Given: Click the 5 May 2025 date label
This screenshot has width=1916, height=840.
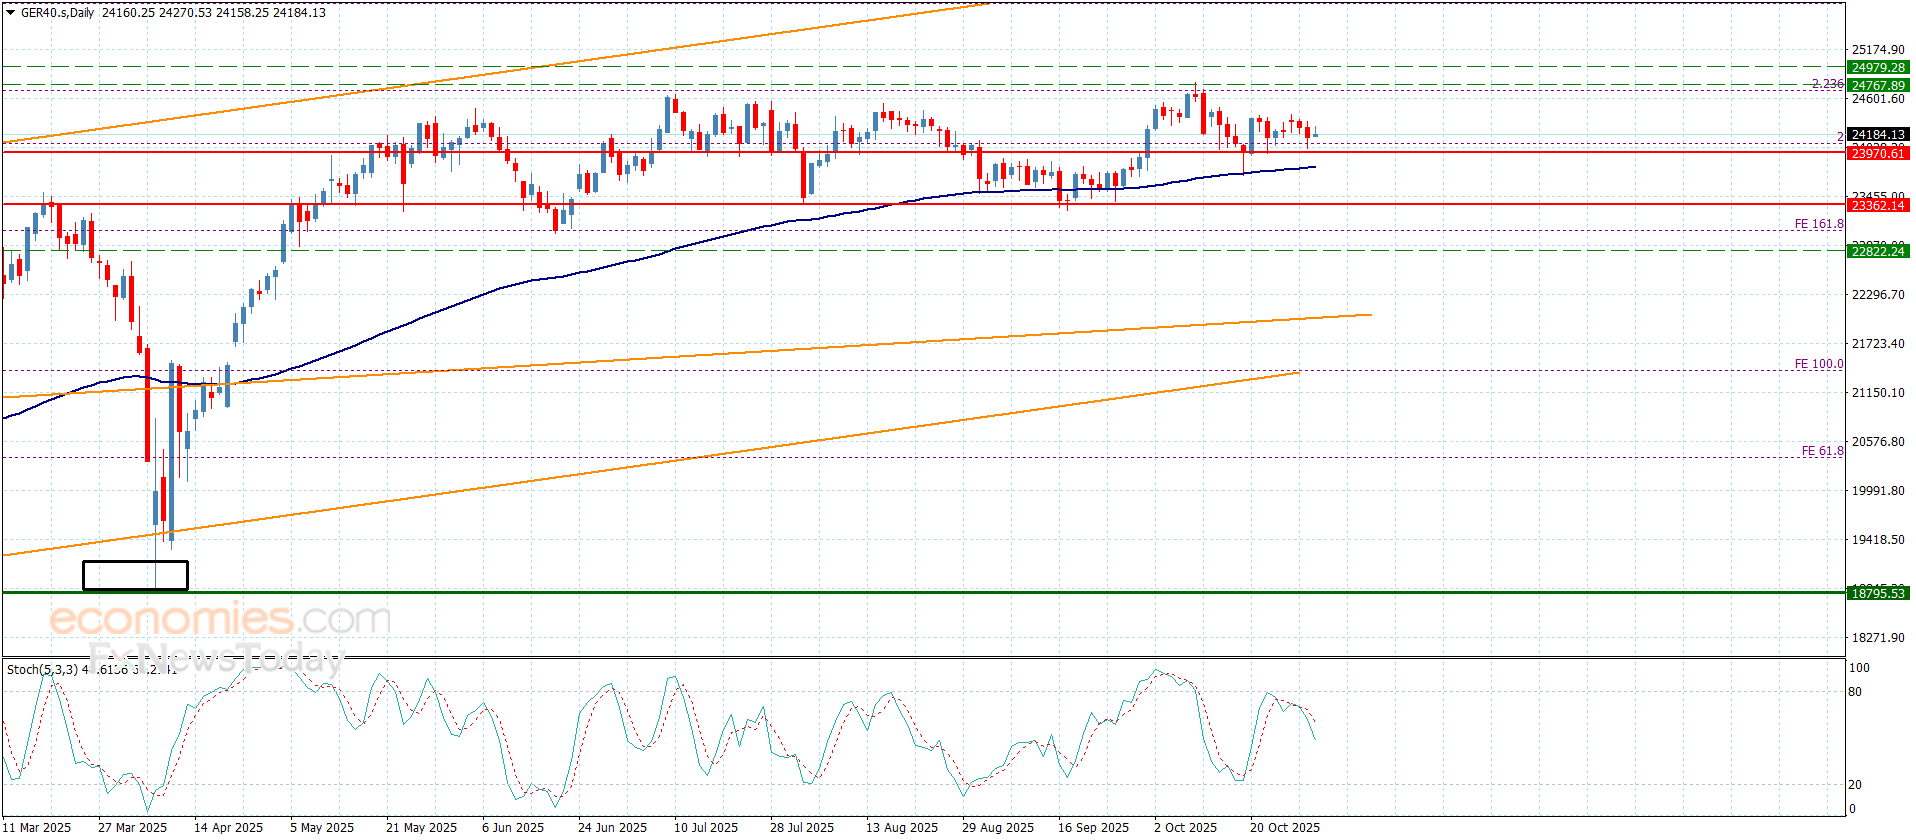Looking at the screenshot, I should pyautogui.click(x=322, y=827).
